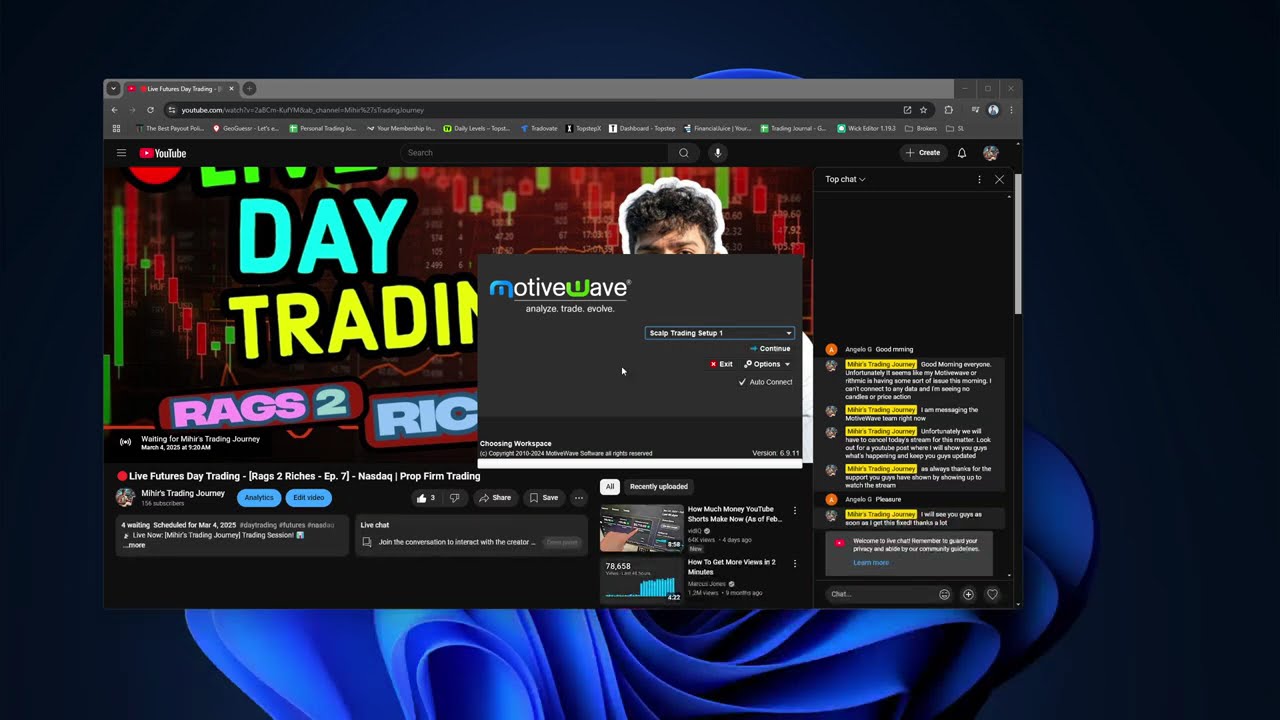Open Mihir's Trading Journey channel avatar
The height and width of the screenshot is (720, 1280).
pyautogui.click(x=125, y=497)
